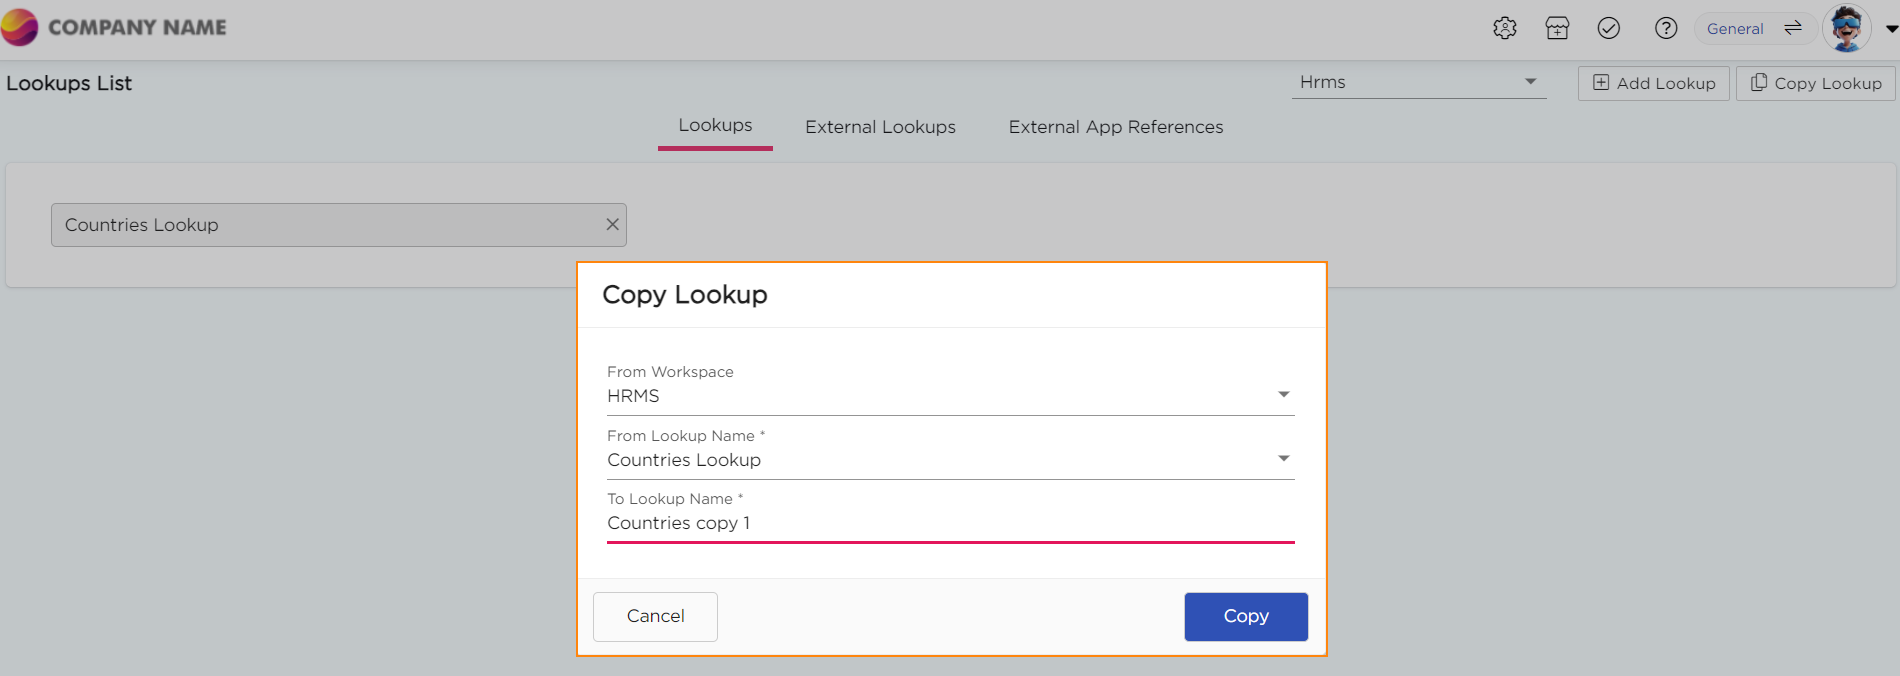
Task: Switch to the Lookups tab
Action: point(715,126)
